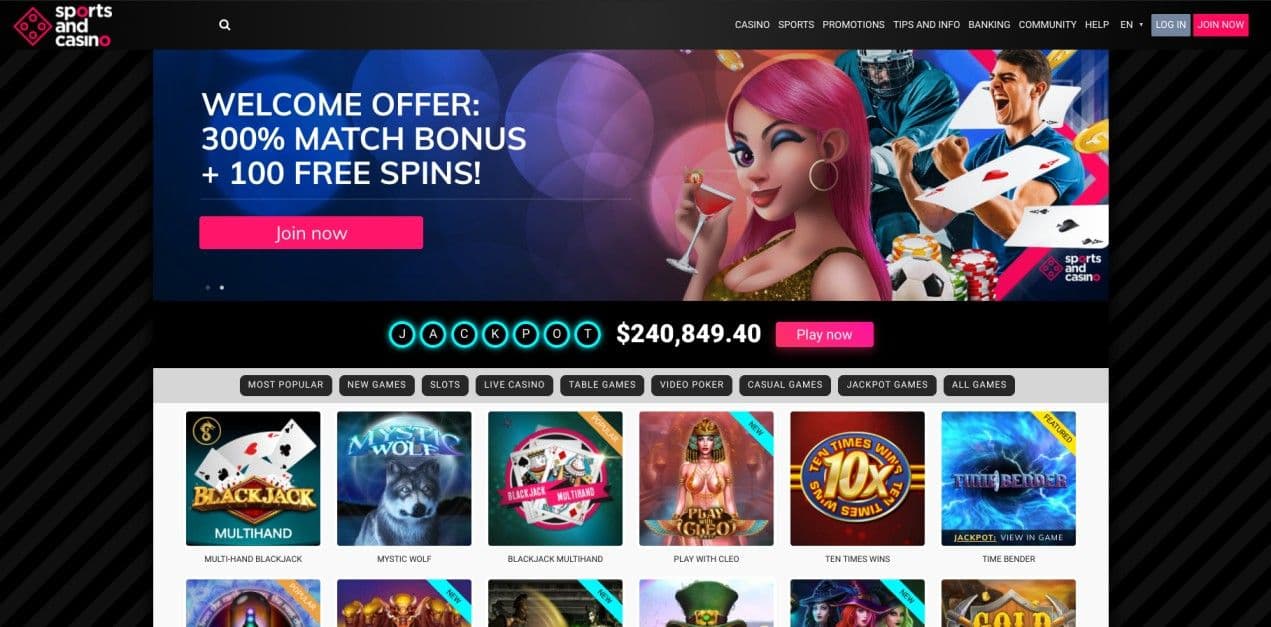Click the LOG IN button
Screen dimensions: 1271x627
coord(1171,25)
